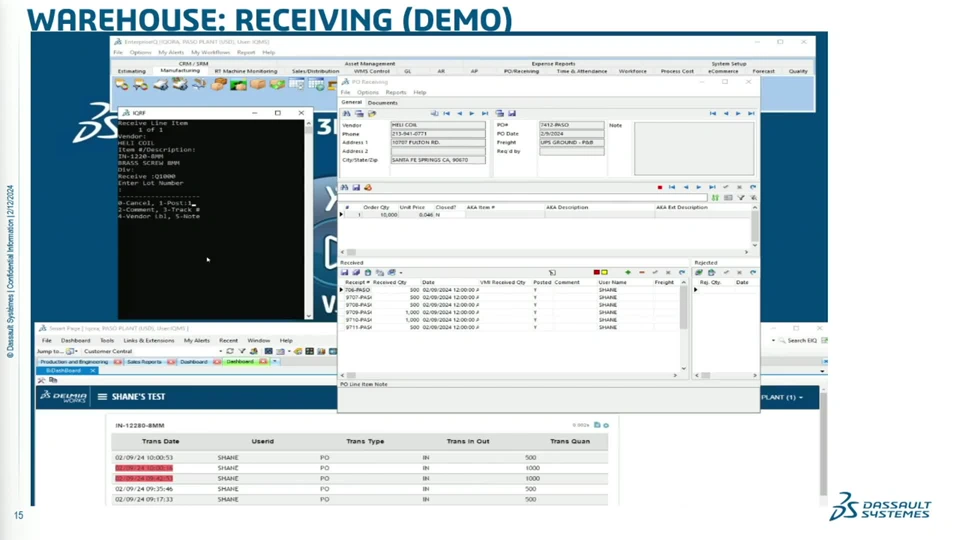Click the green sort icon beside PO line search

pyautogui.click(x=715, y=198)
